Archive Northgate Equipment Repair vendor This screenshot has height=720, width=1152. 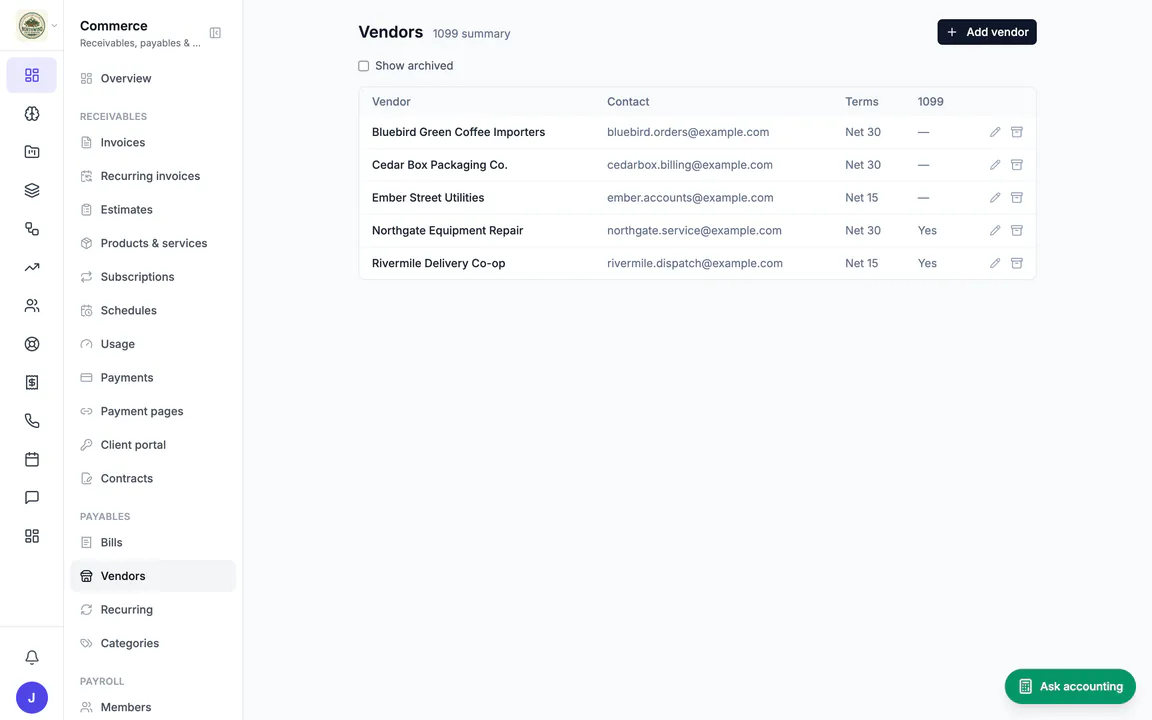(1017, 230)
